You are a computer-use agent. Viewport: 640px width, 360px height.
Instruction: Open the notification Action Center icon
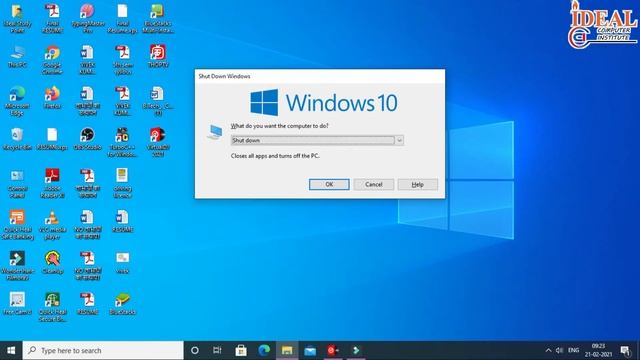[625, 351]
